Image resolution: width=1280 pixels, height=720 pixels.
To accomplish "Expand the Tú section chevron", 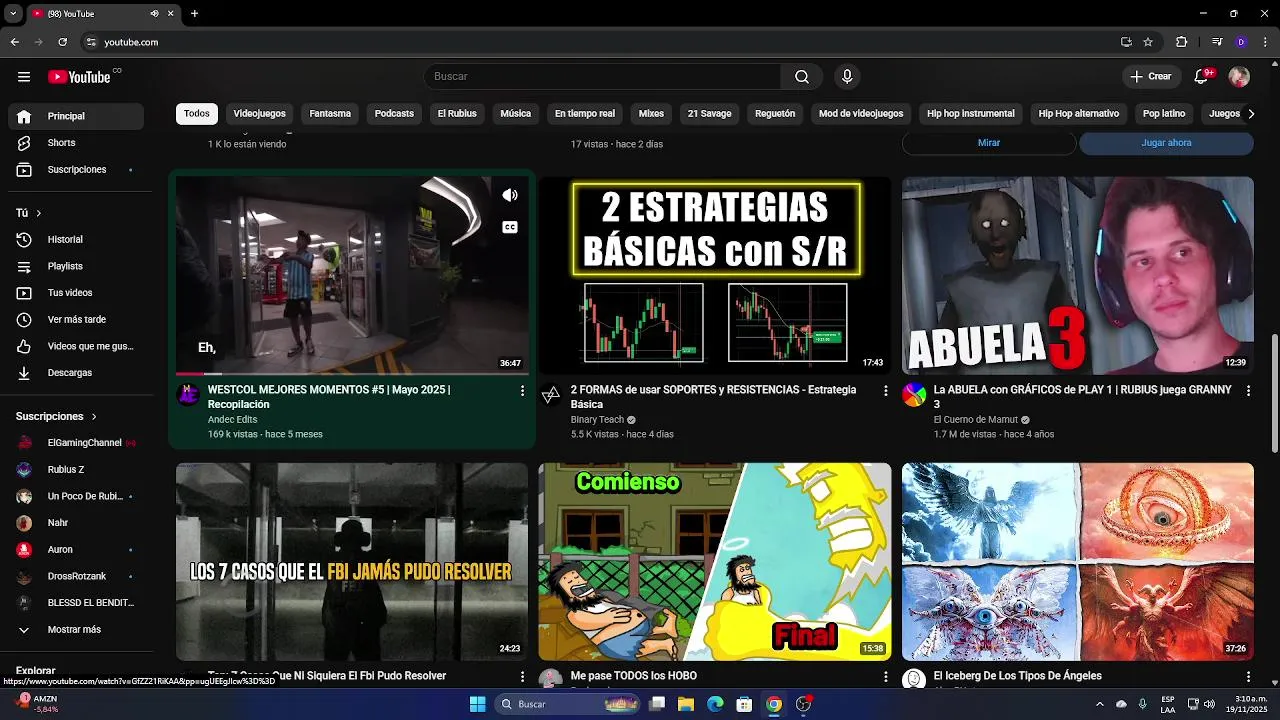I will pos(39,213).
